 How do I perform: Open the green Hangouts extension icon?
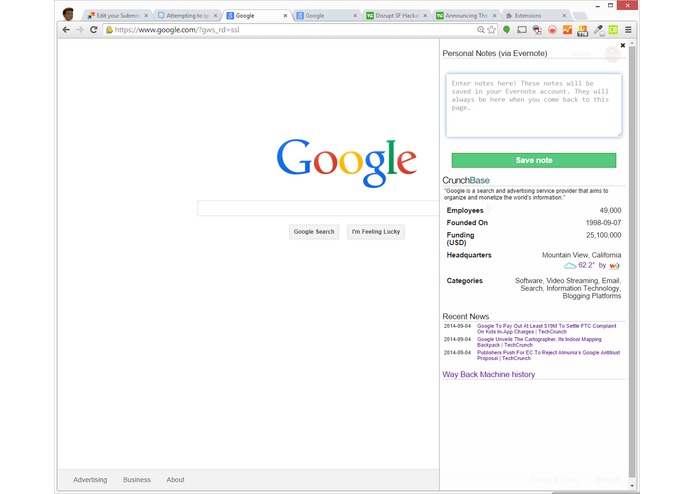pyautogui.click(x=507, y=30)
